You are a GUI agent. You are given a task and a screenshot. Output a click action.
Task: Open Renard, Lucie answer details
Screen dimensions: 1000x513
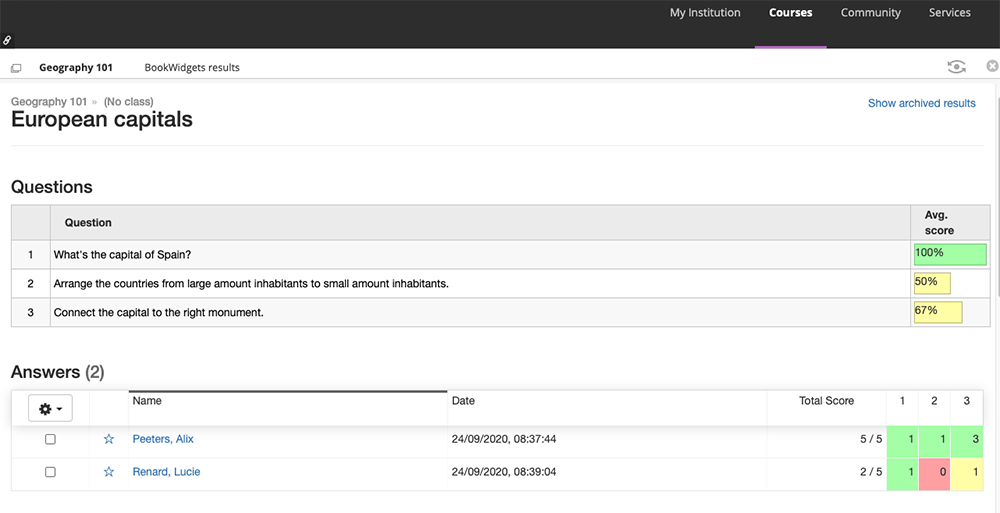(x=166, y=472)
